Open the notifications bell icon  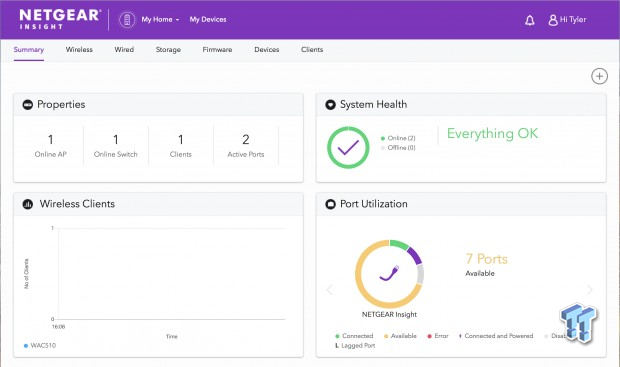[x=529, y=20]
